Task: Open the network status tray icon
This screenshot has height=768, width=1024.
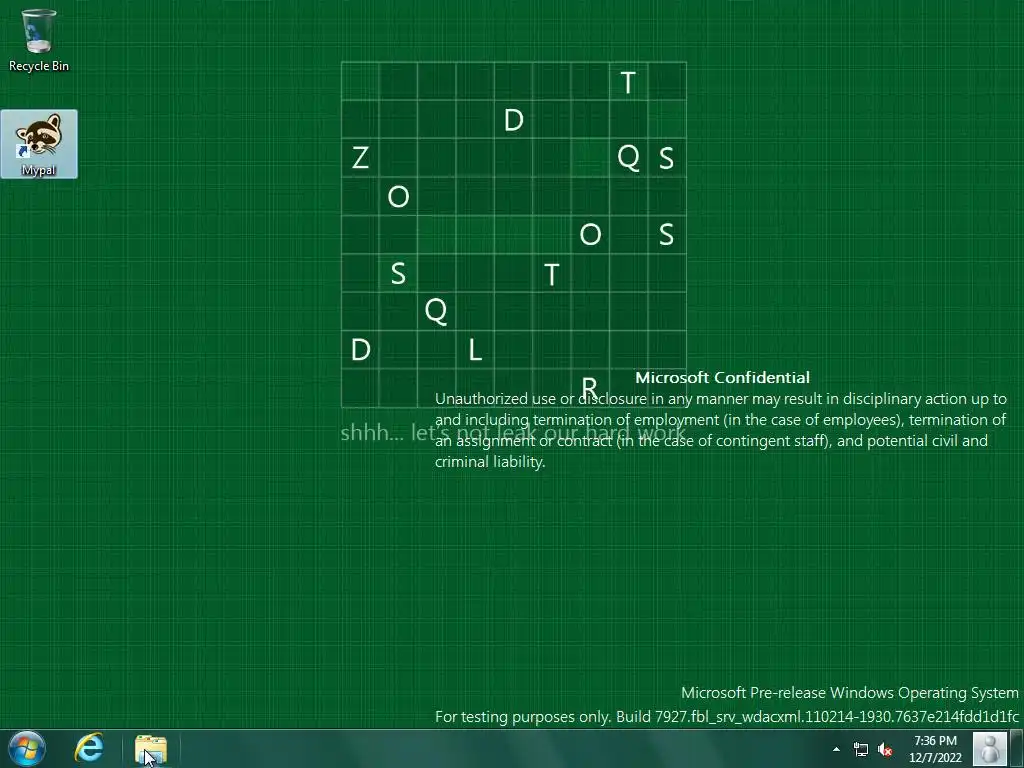Action: point(861,749)
